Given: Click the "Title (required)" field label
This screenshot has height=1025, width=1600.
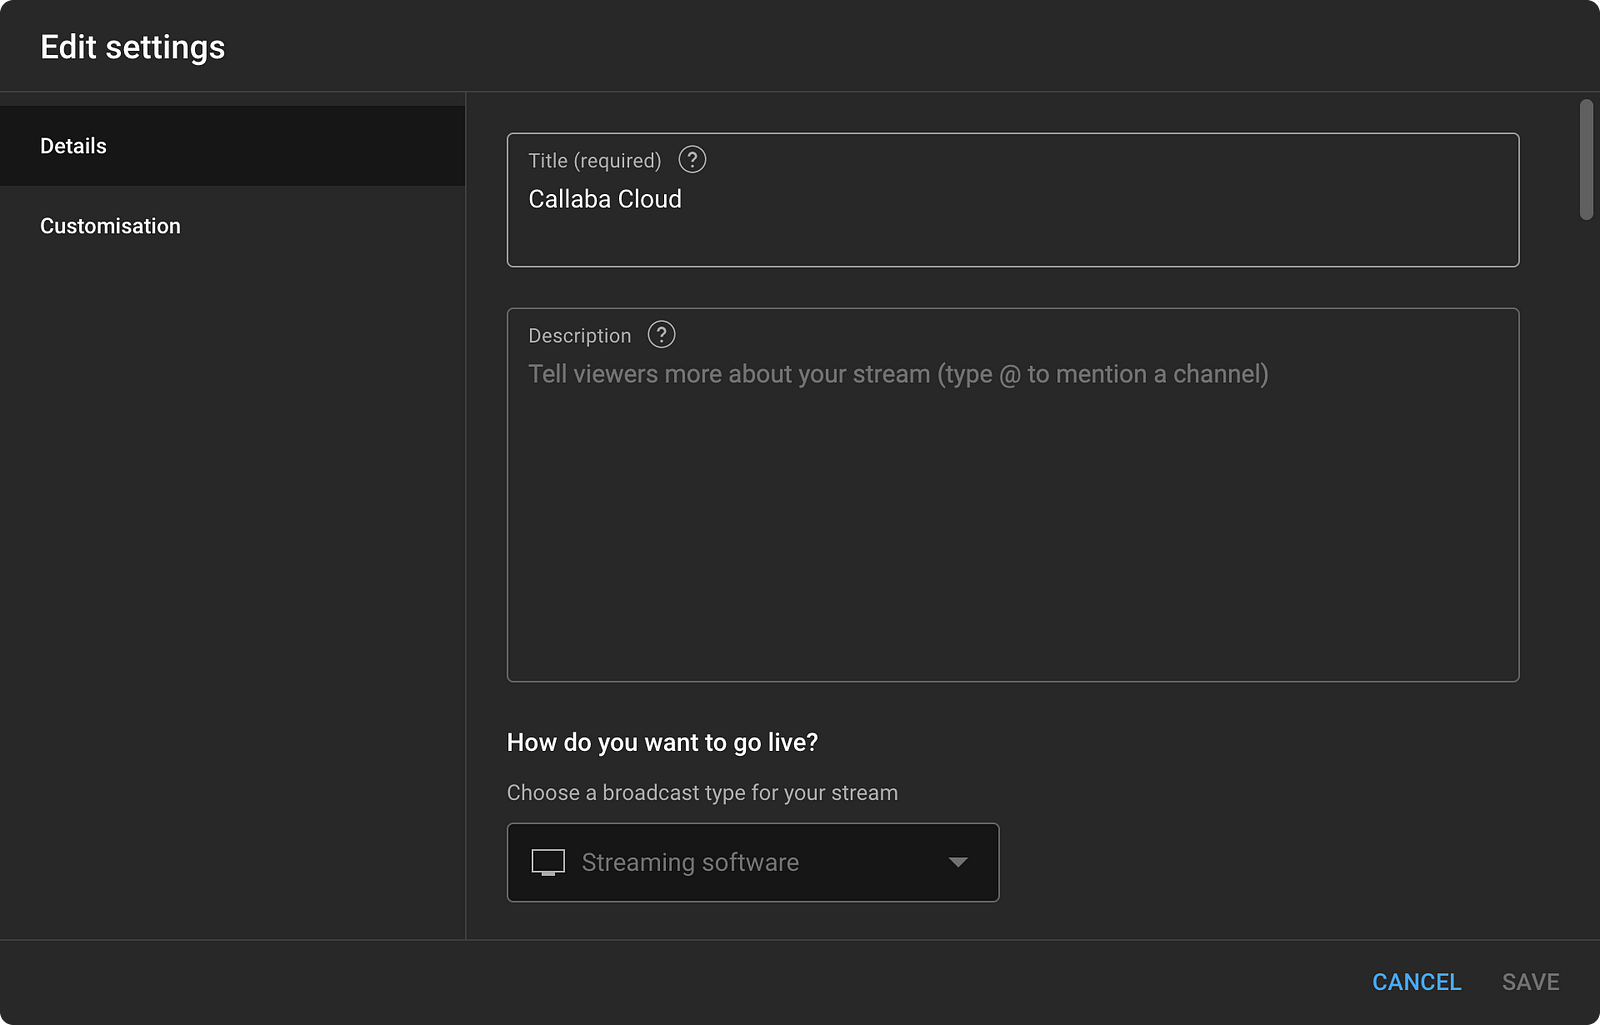Looking at the screenshot, I should tap(595, 161).
